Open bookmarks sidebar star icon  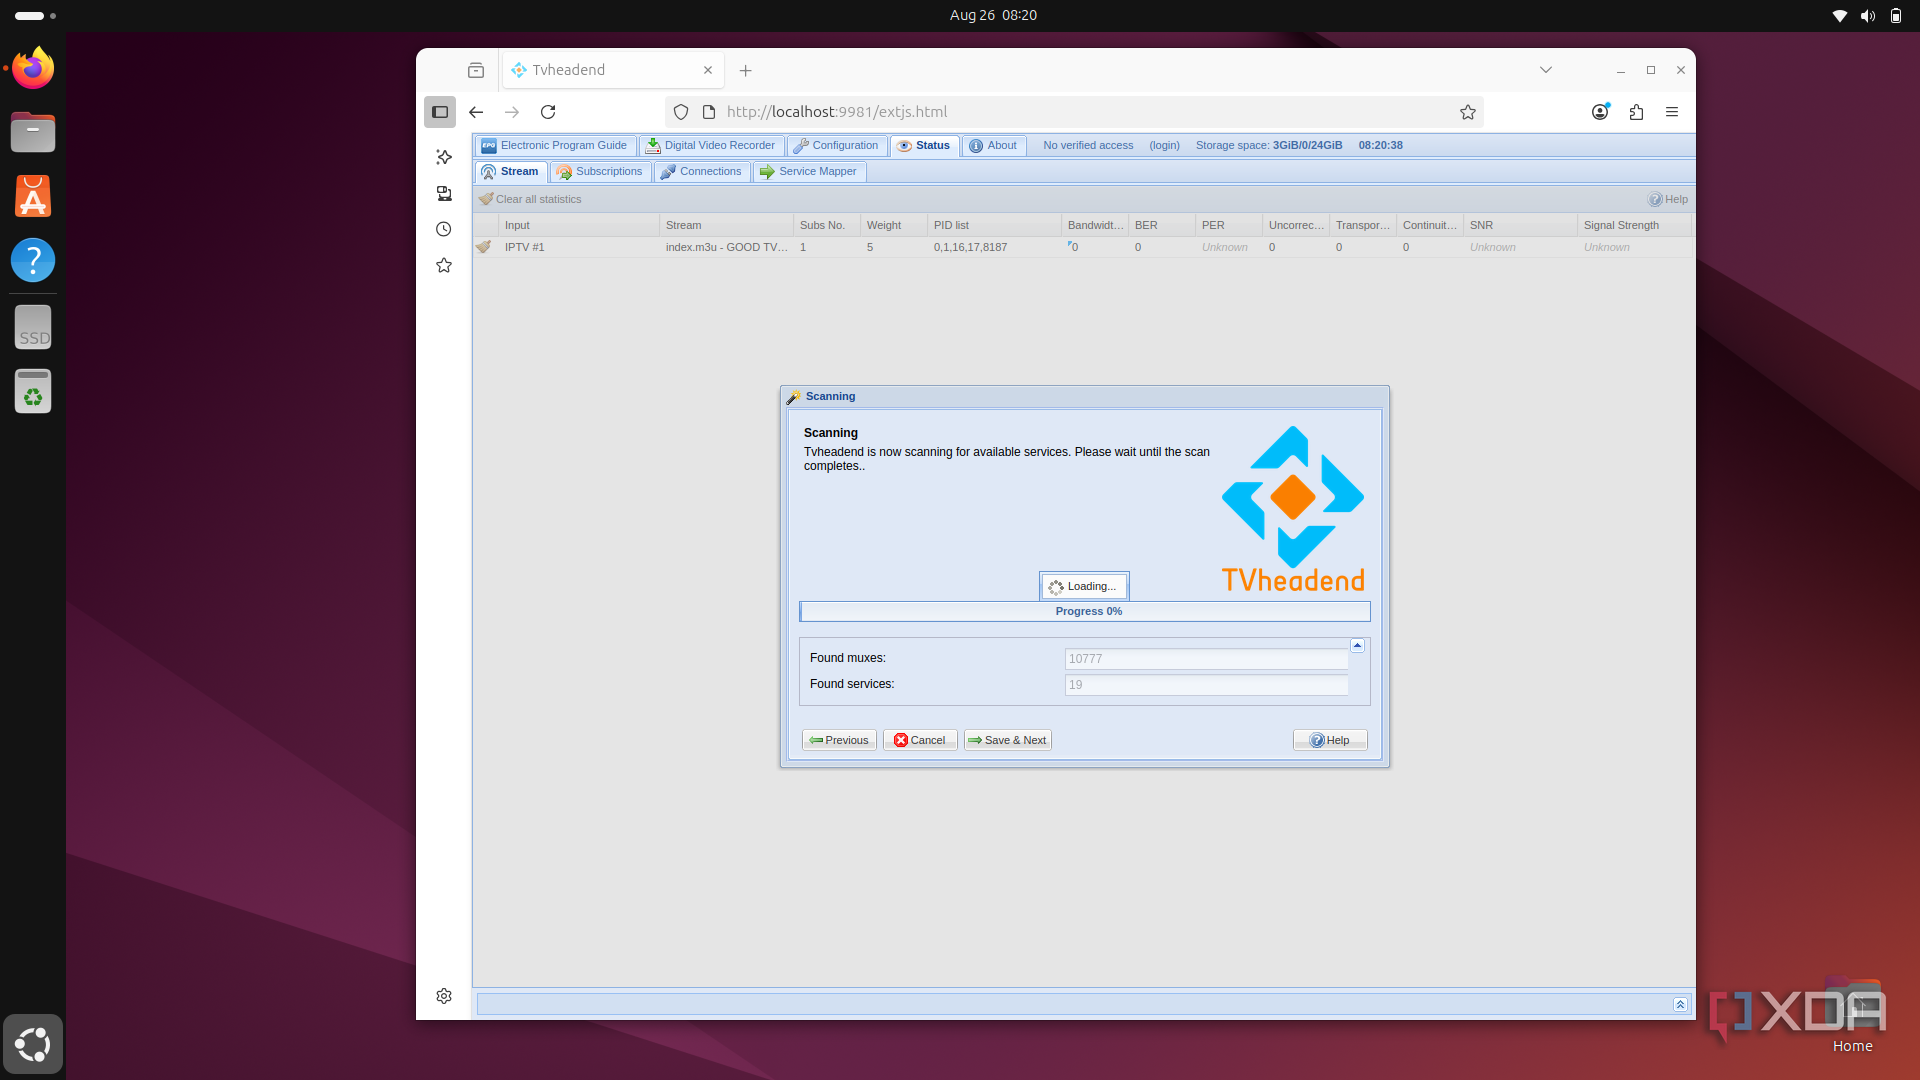tap(444, 265)
